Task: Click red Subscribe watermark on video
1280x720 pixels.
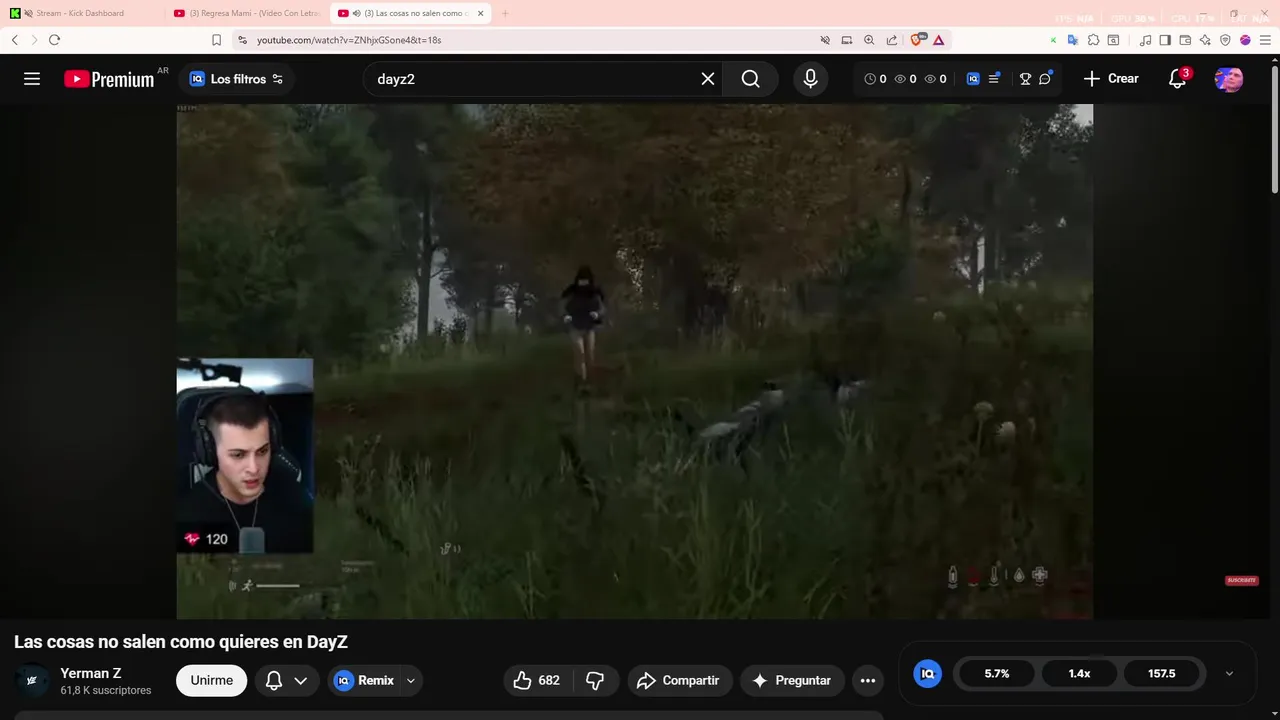Action: point(1241,580)
